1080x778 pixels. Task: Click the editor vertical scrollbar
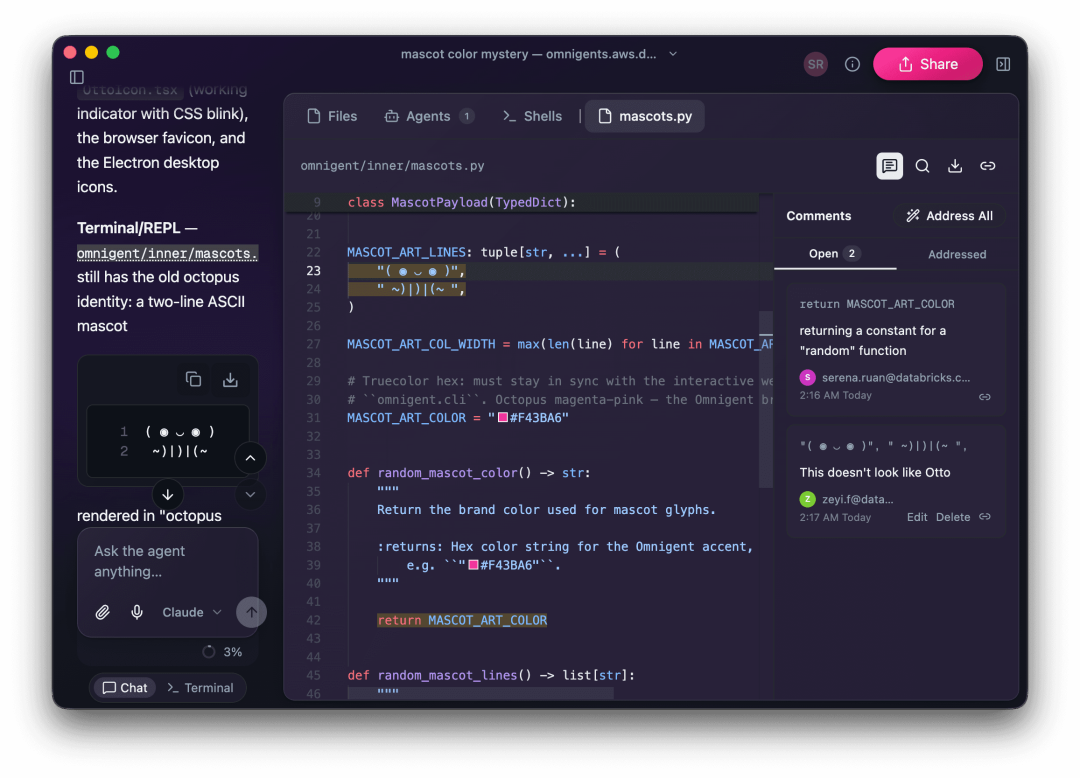765,399
